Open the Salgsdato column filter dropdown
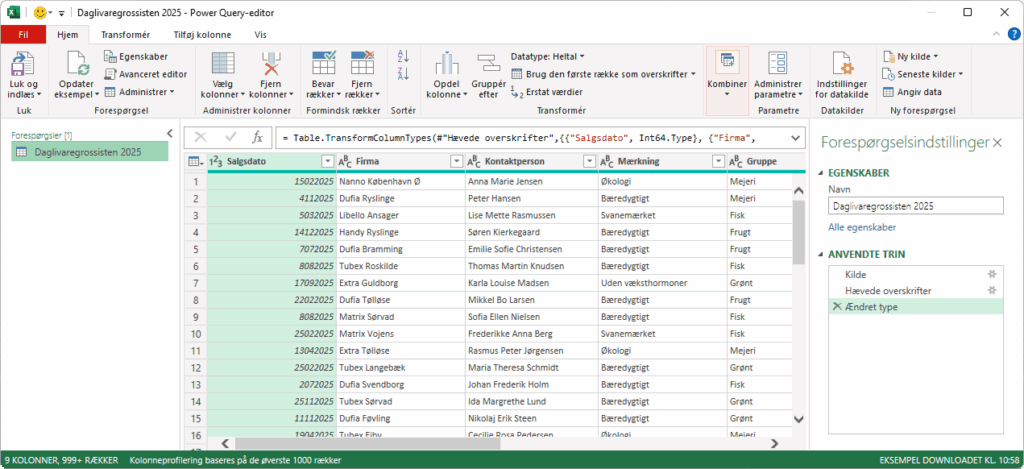1024x469 pixels. (328, 161)
